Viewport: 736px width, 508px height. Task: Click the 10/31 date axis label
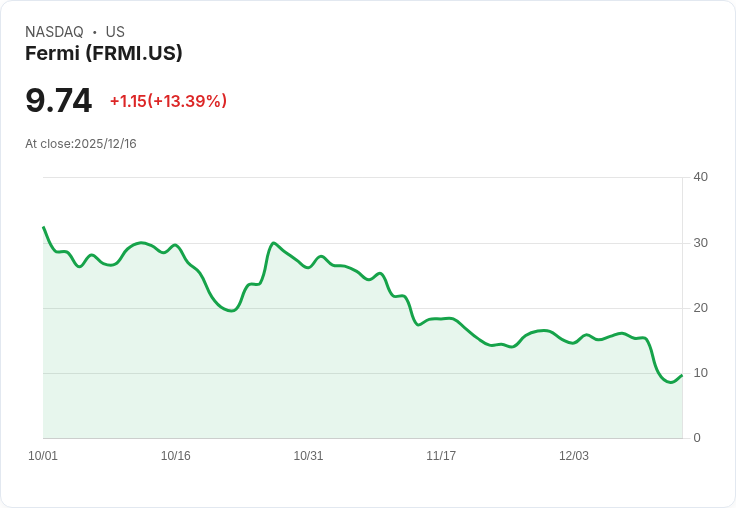coord(308,456)
